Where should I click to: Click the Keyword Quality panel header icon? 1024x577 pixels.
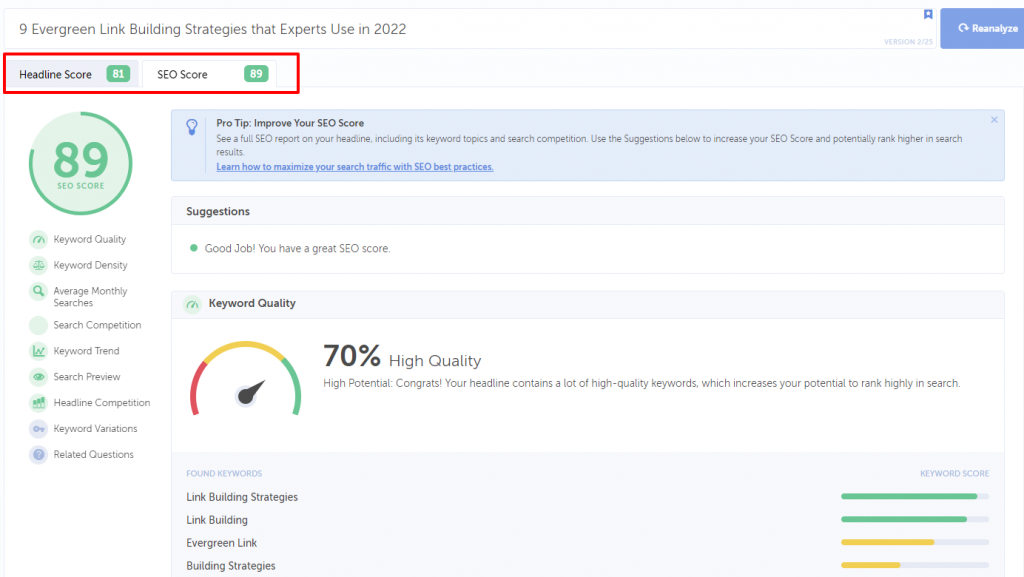(x=192, y=304)
